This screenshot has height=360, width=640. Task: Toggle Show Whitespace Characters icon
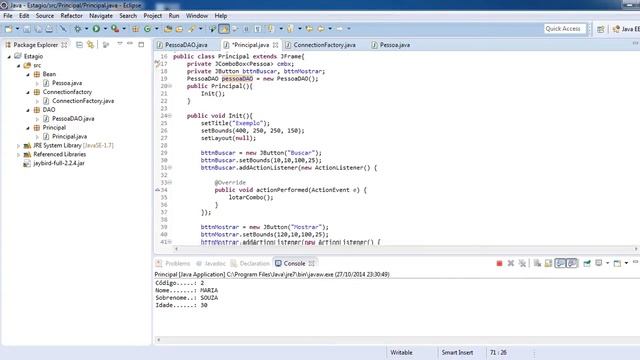(258, 29)
